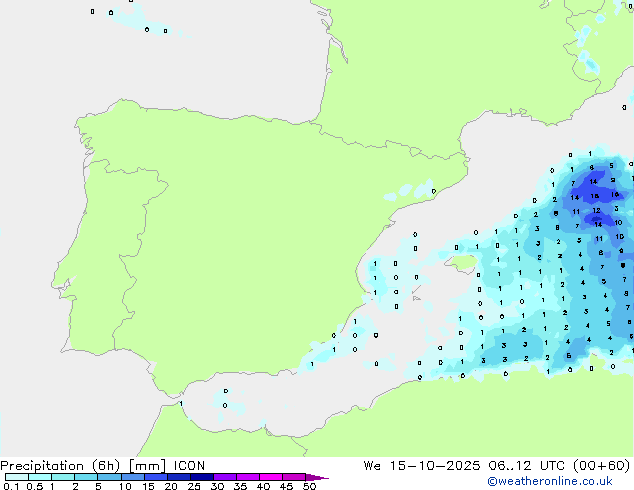The width and height of the screenshot is (634, 490).
Task: Click the 0.1–0.5 mm palest legend swatch
Action: pos(17,477)
